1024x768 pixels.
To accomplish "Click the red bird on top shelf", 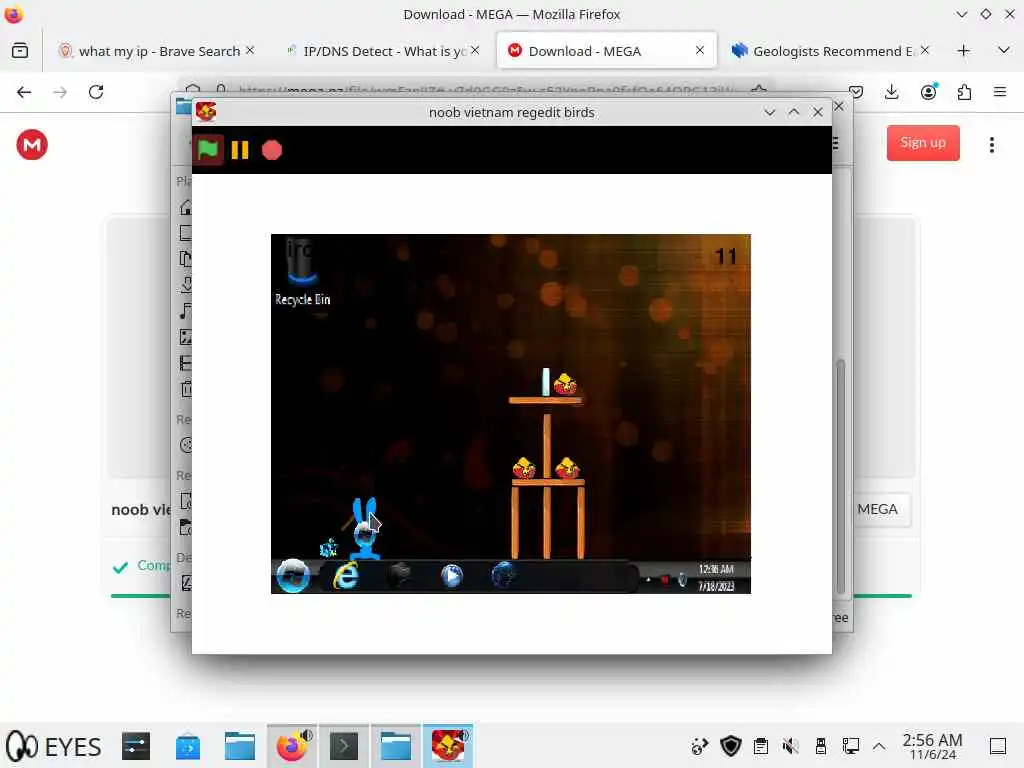I will click(x=565, y=384).
